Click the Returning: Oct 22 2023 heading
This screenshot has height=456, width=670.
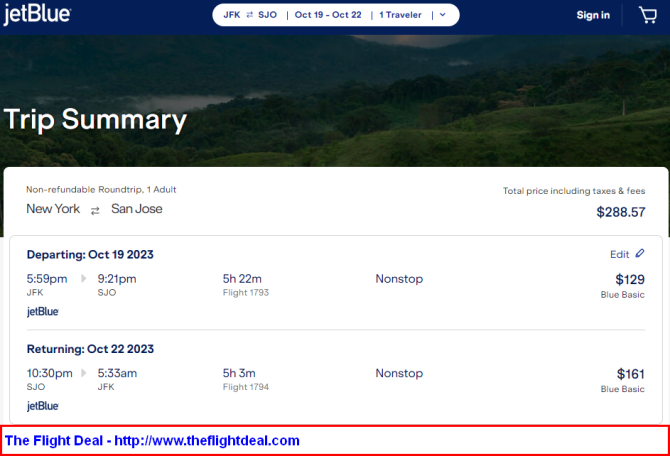90,349
